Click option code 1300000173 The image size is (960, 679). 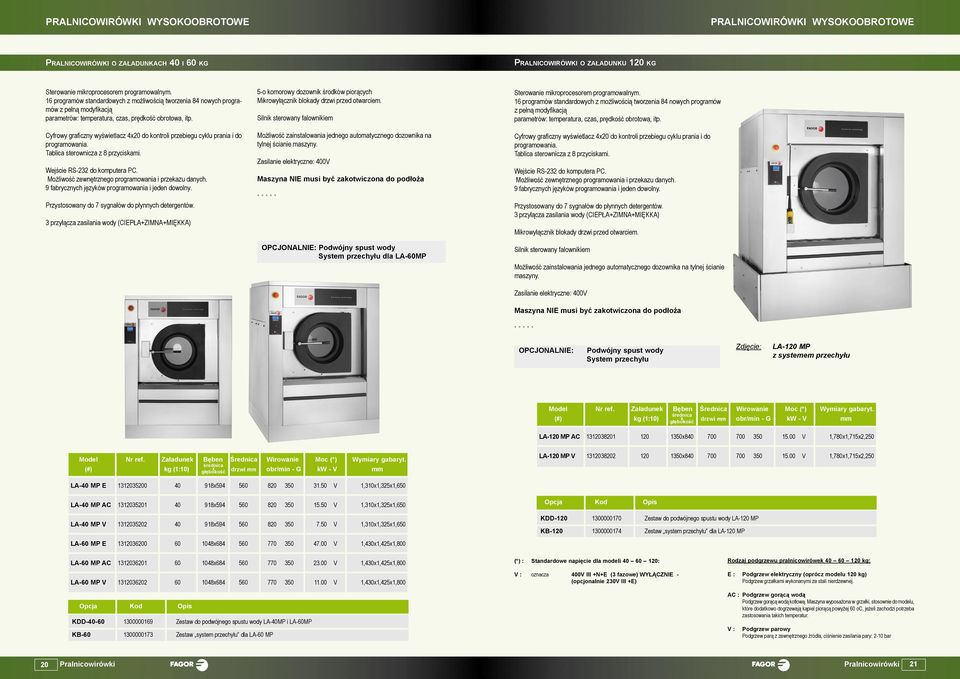coord(138,635)
